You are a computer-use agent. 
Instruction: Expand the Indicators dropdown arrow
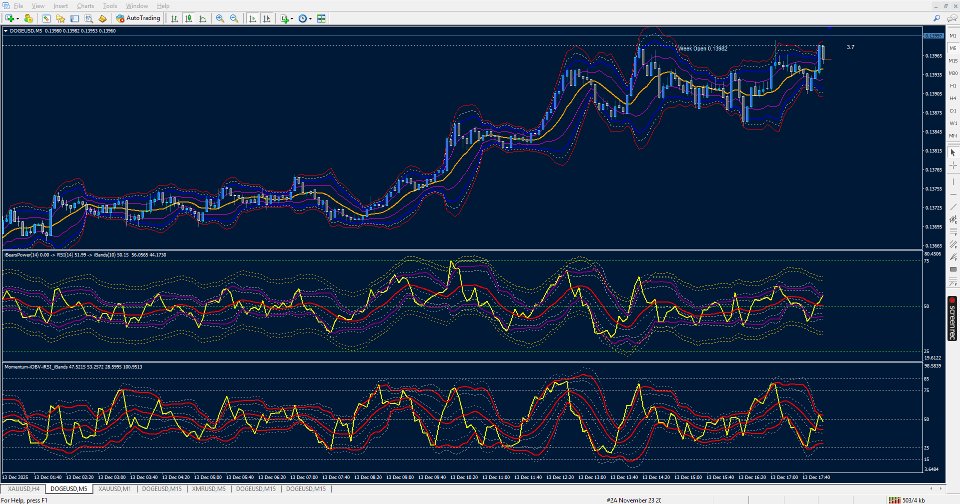pos(292,19)
